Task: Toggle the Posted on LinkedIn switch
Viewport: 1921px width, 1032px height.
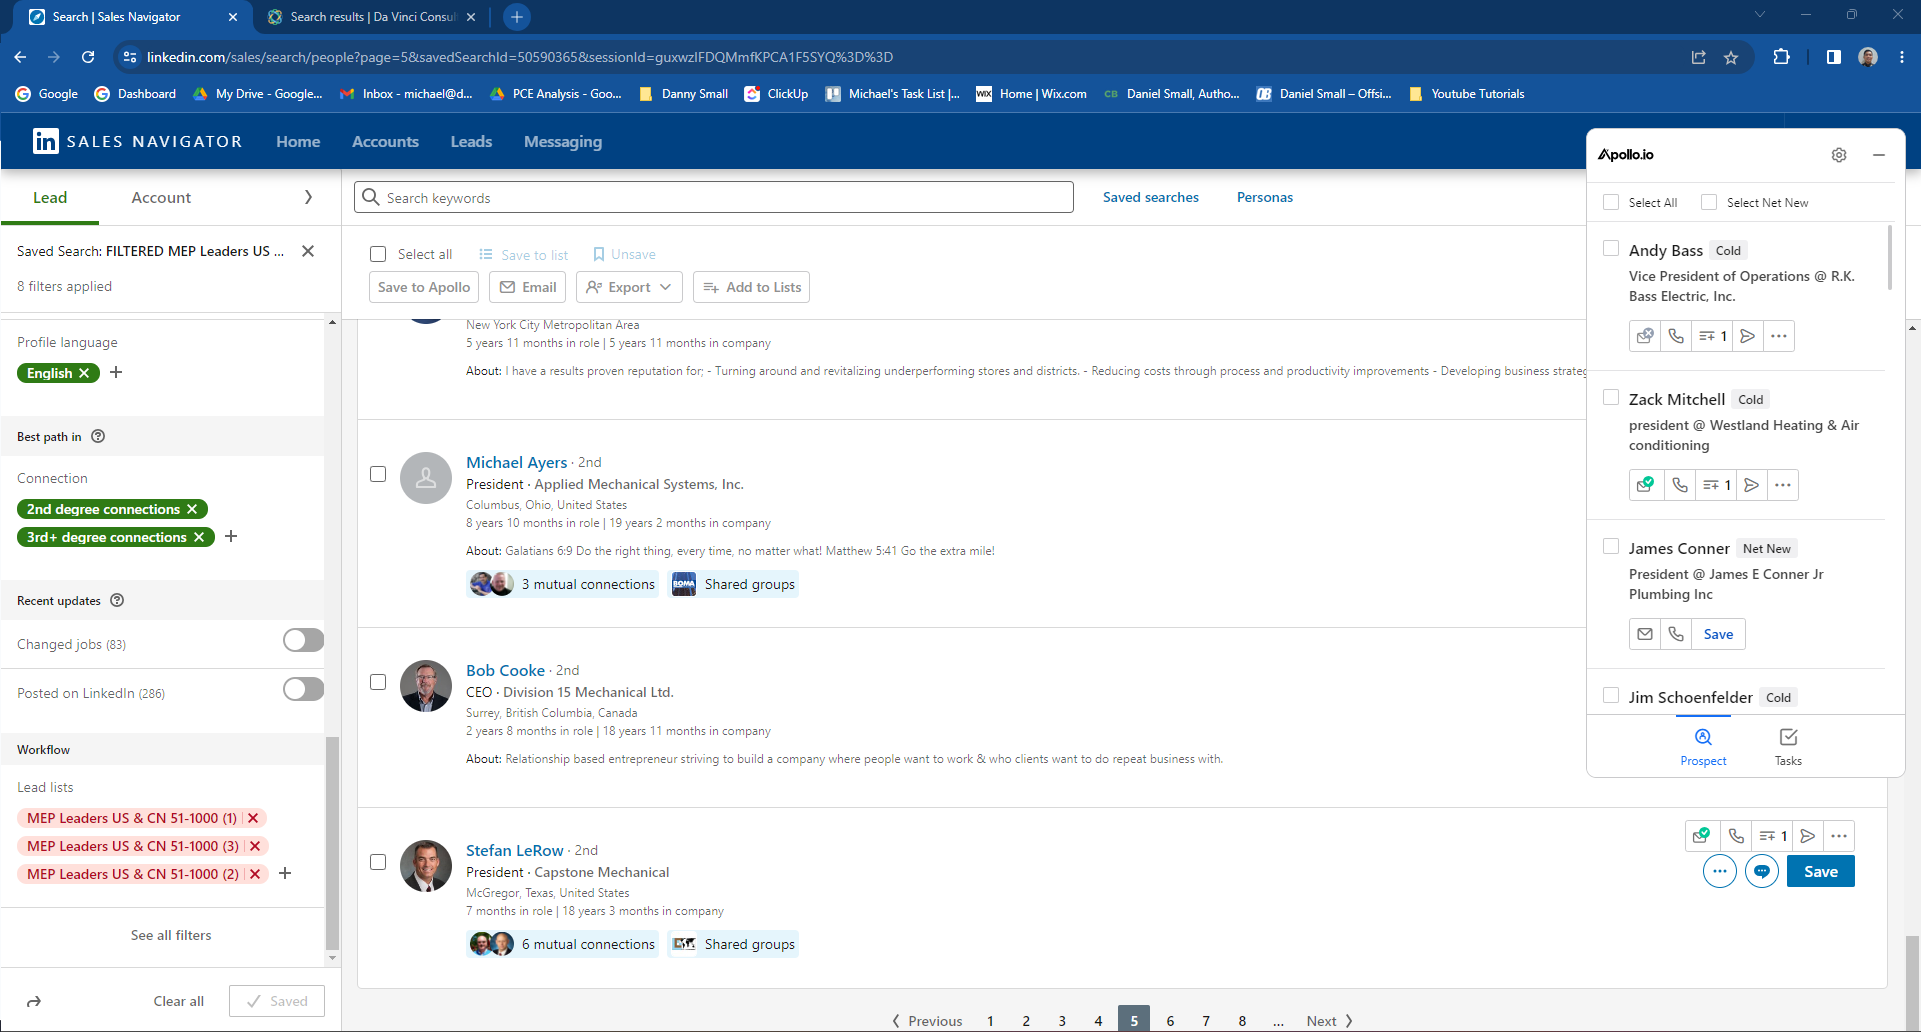Action: (x=303, y=689)
